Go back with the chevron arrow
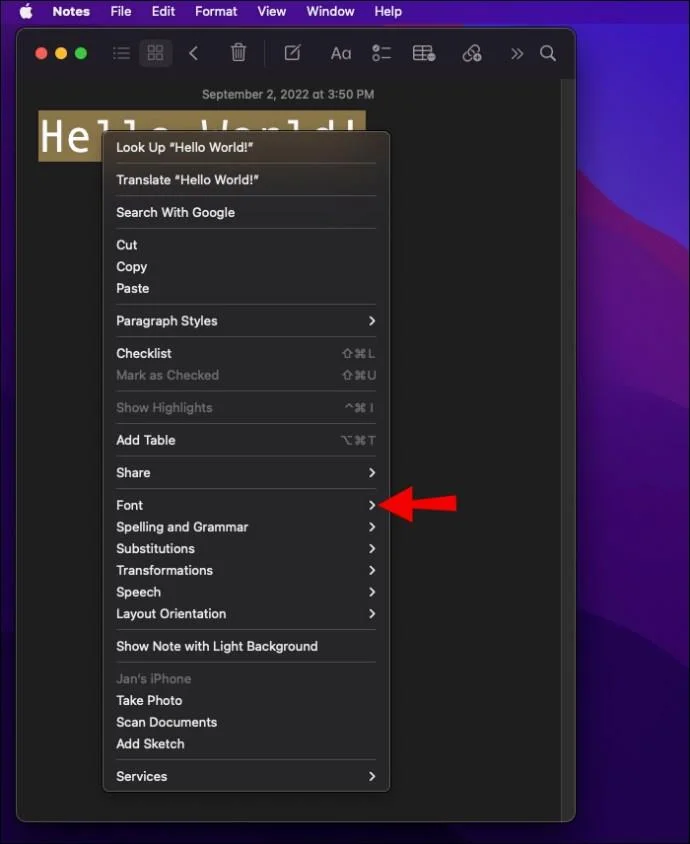690x844 pixels. click(193, 53)
